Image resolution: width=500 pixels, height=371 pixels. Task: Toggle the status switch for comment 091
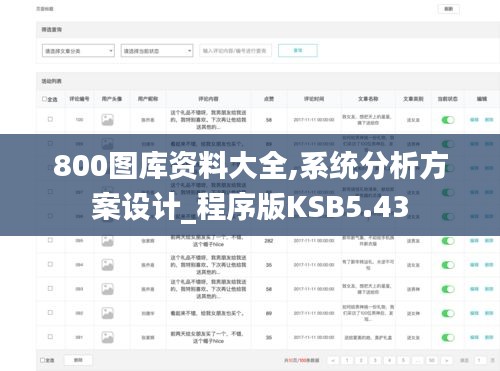[x=448, y=338]
